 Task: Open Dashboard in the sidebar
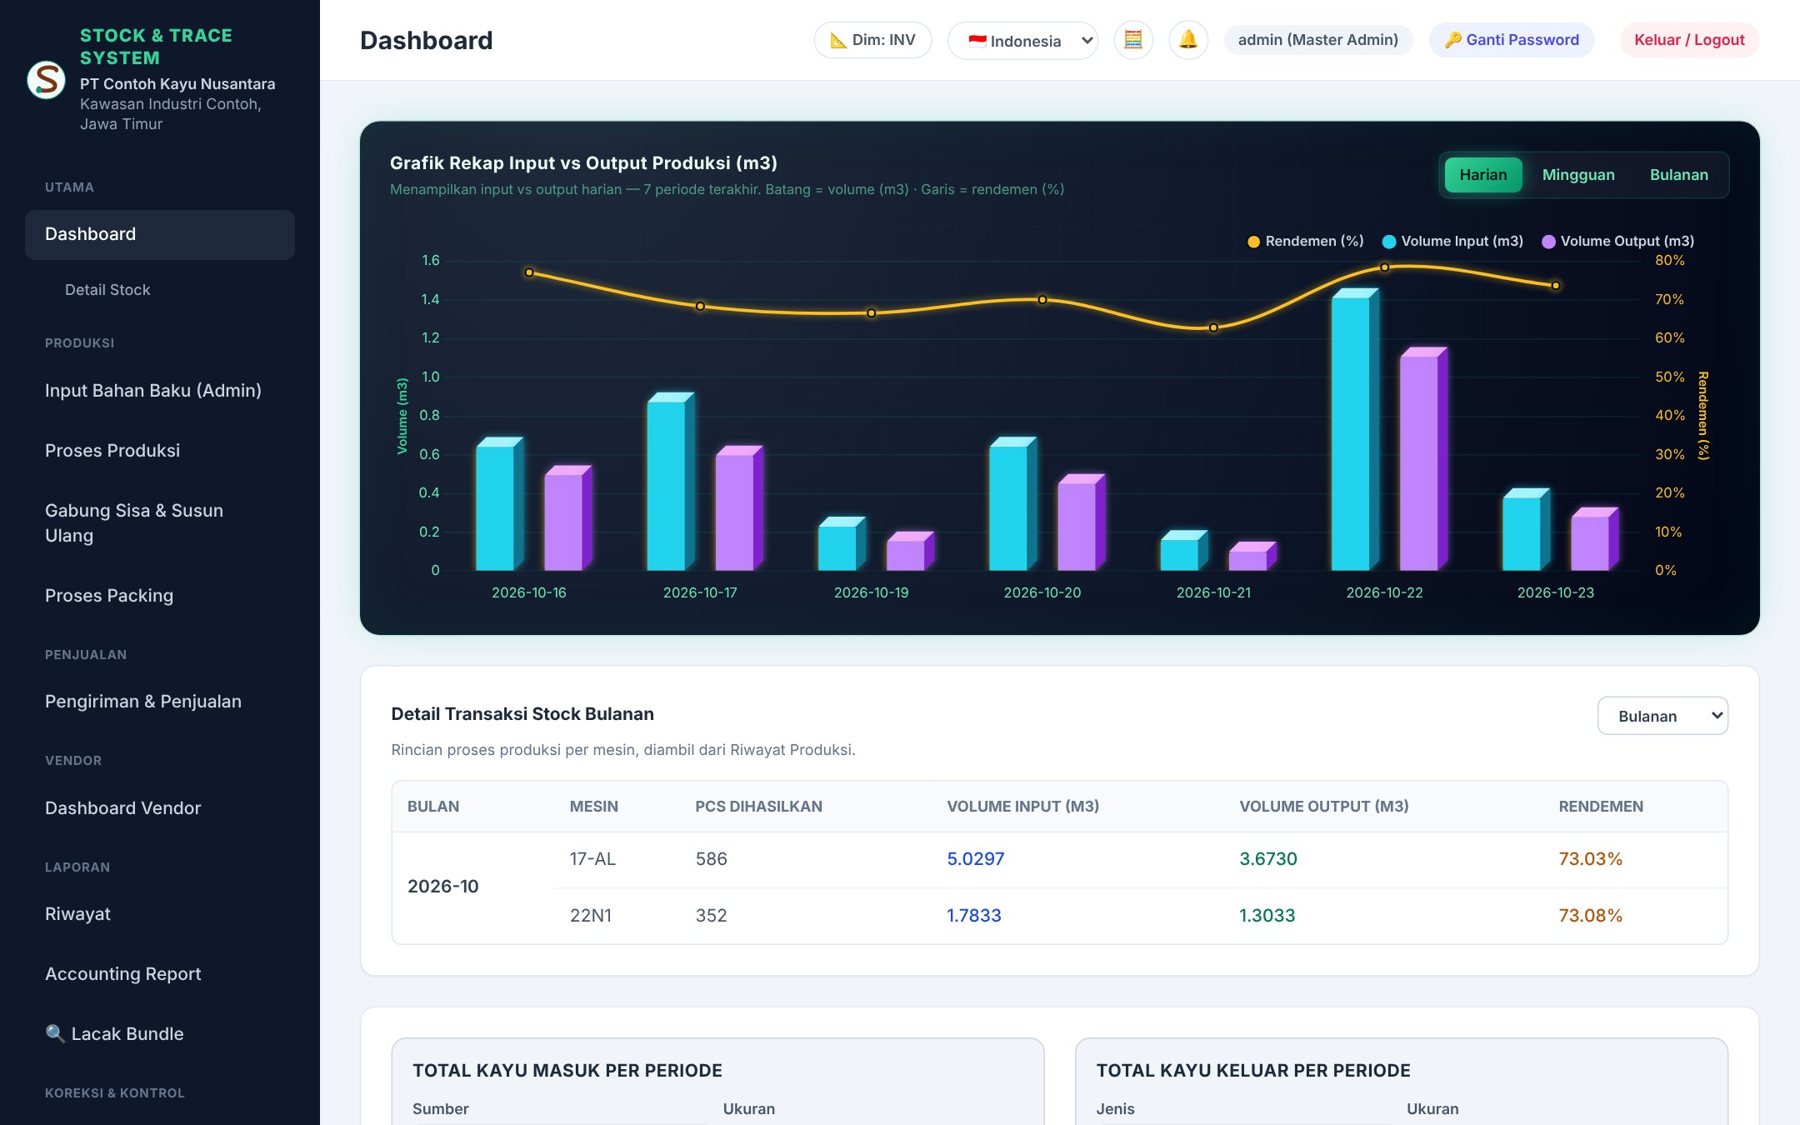point(160,234)
